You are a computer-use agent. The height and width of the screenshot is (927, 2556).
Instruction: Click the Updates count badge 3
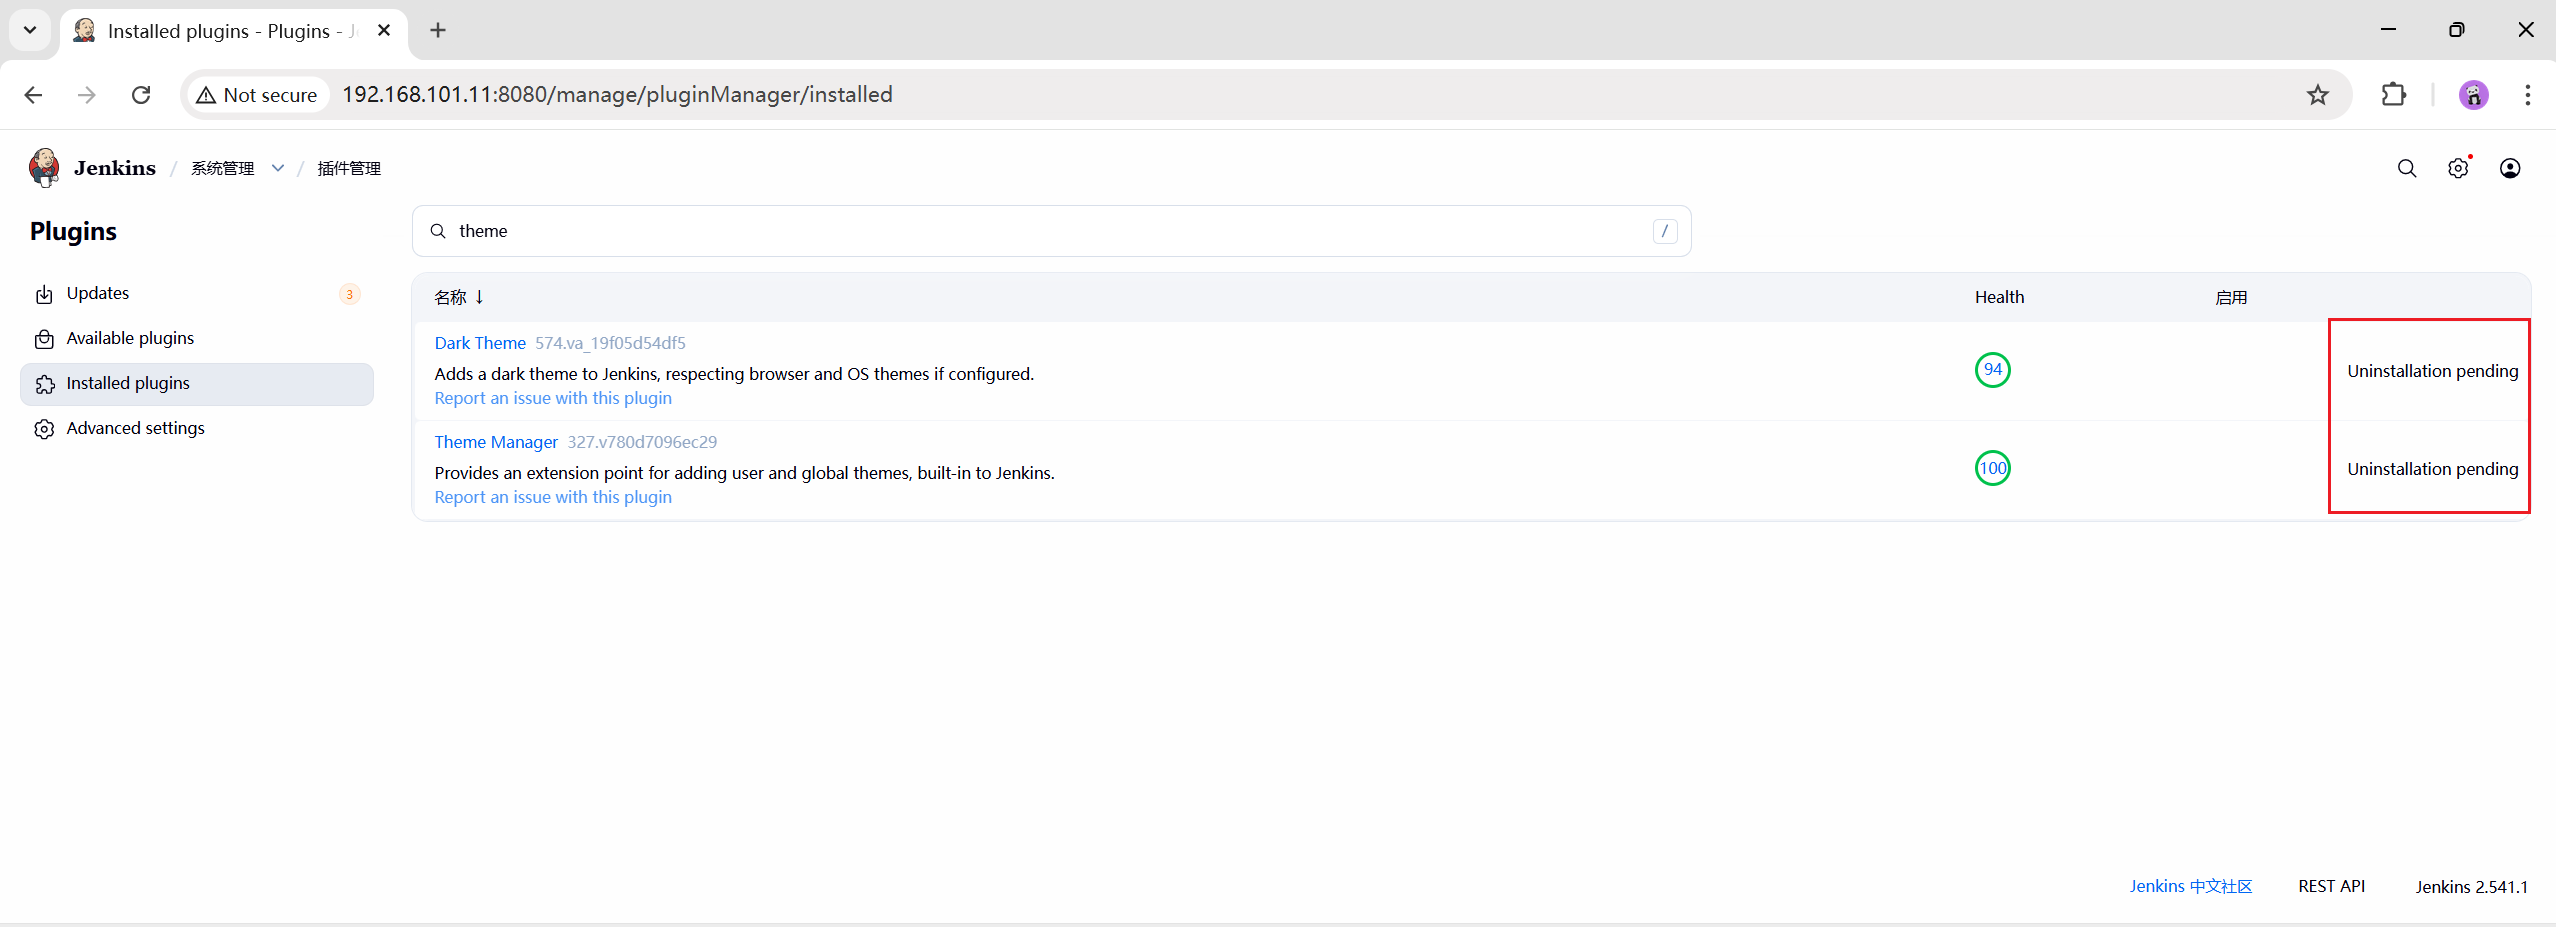coord(349,294)
